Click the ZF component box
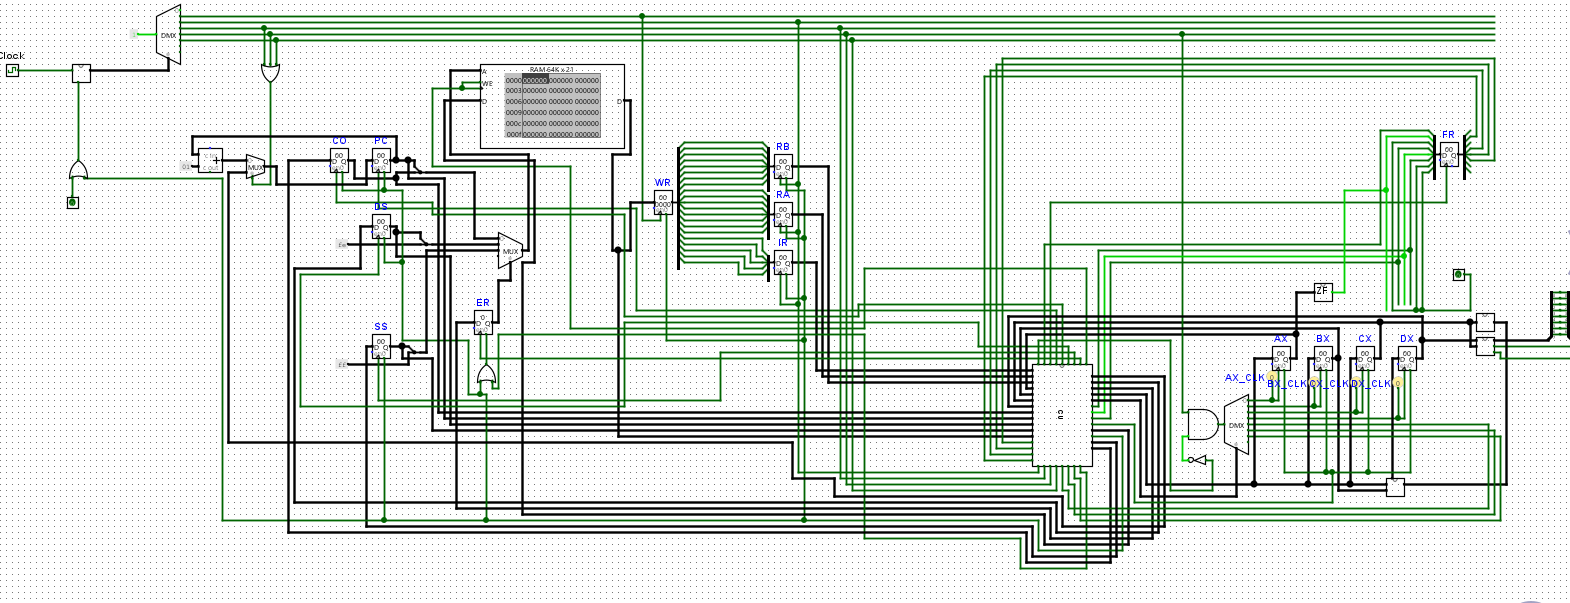The width and height of the screenshot is (1570, 603). tap(1323, 292)
